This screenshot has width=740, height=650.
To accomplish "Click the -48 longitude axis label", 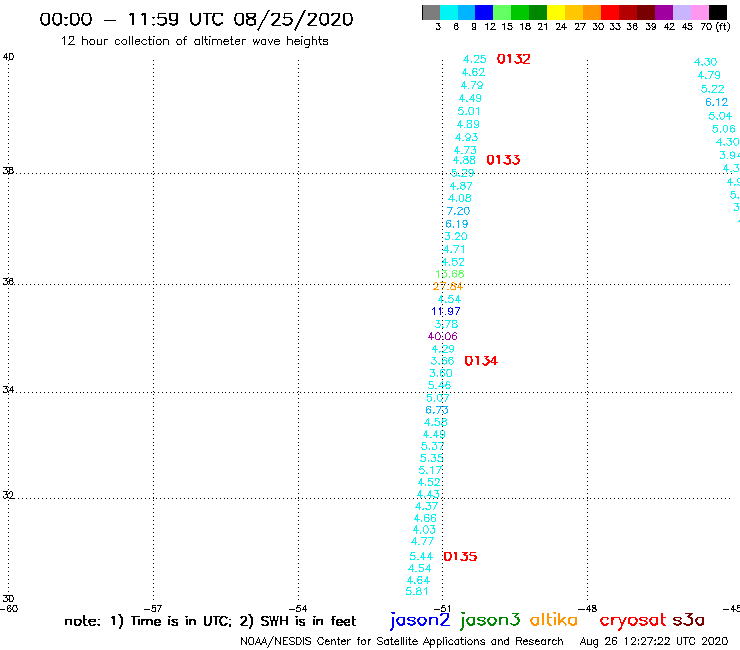I will click(x=588, y=609).
